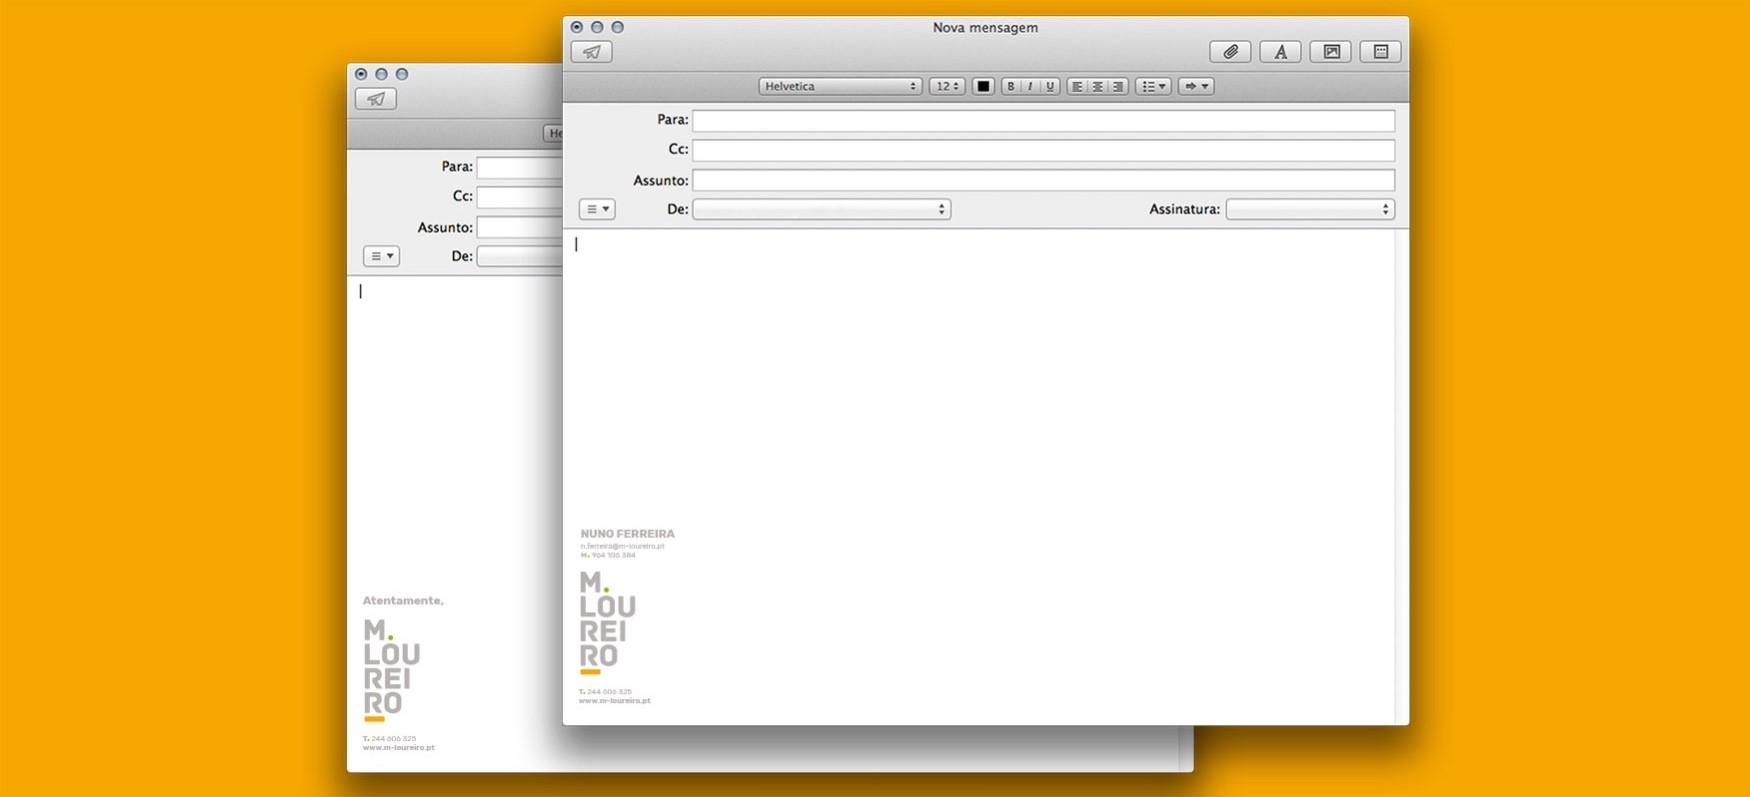Open the list style menu
The image size is (1750, 797).
click(x=1153, y=87)
